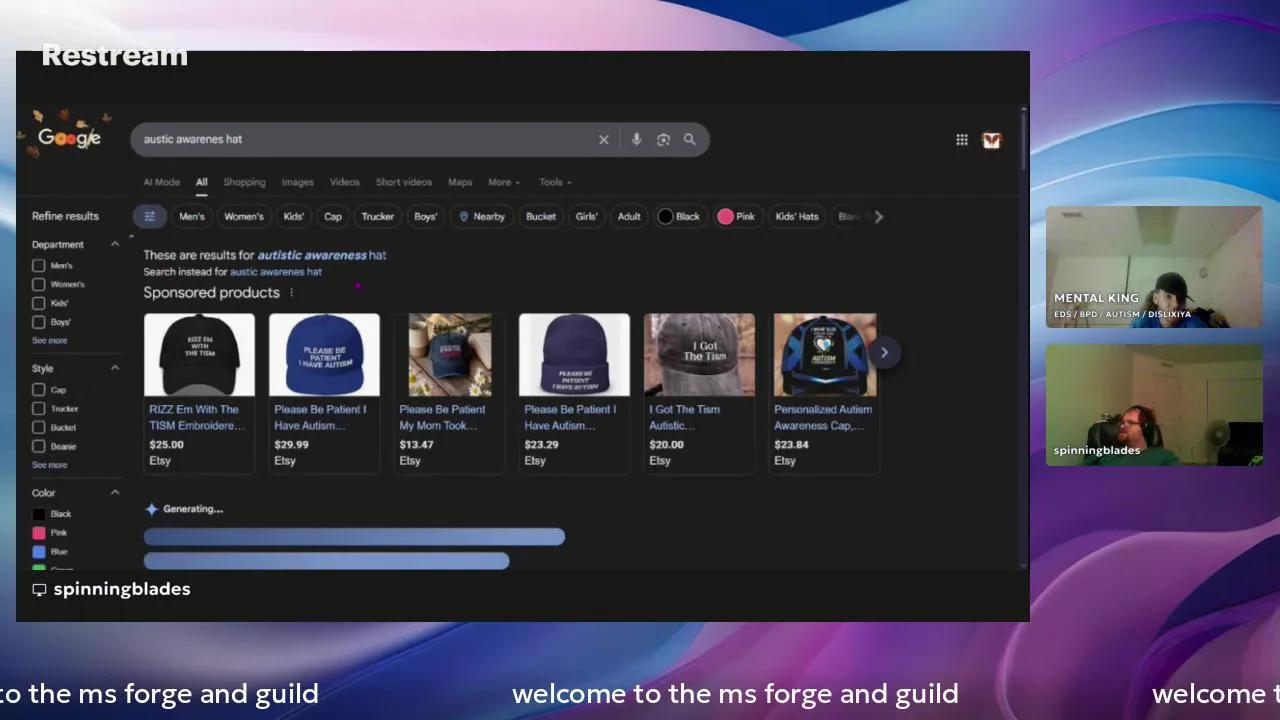Enable the Trucker style checkbox
Viewport: 1280px width, 720px height.
click(x=38, y=409)
